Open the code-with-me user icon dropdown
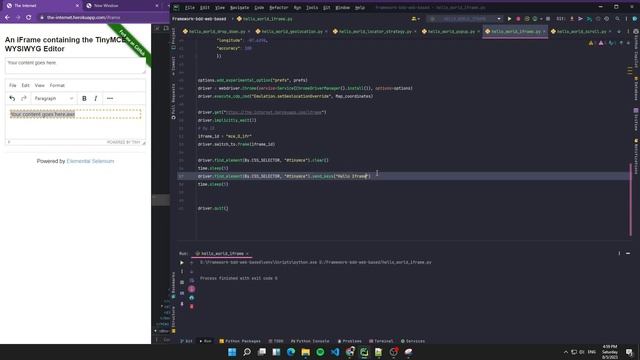640x360 pixels. pyautogui.click(x=416, y=19)
